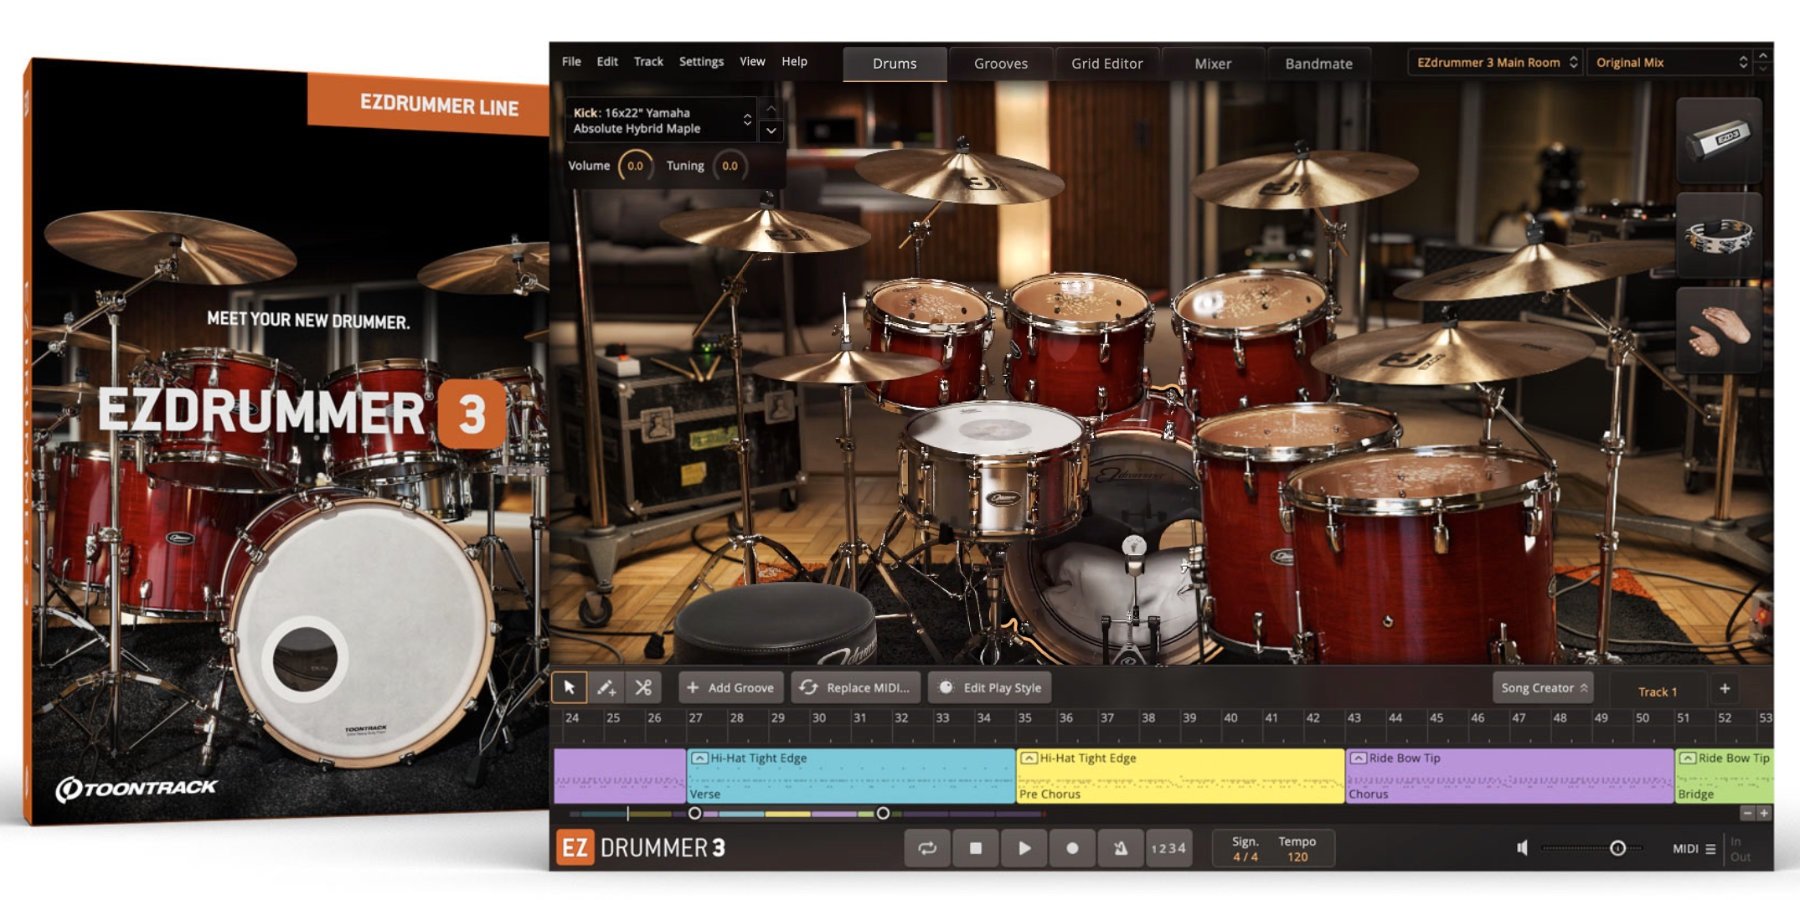Switch to the Grooves tab
1800x900 pixels.
pos(1000,63)
